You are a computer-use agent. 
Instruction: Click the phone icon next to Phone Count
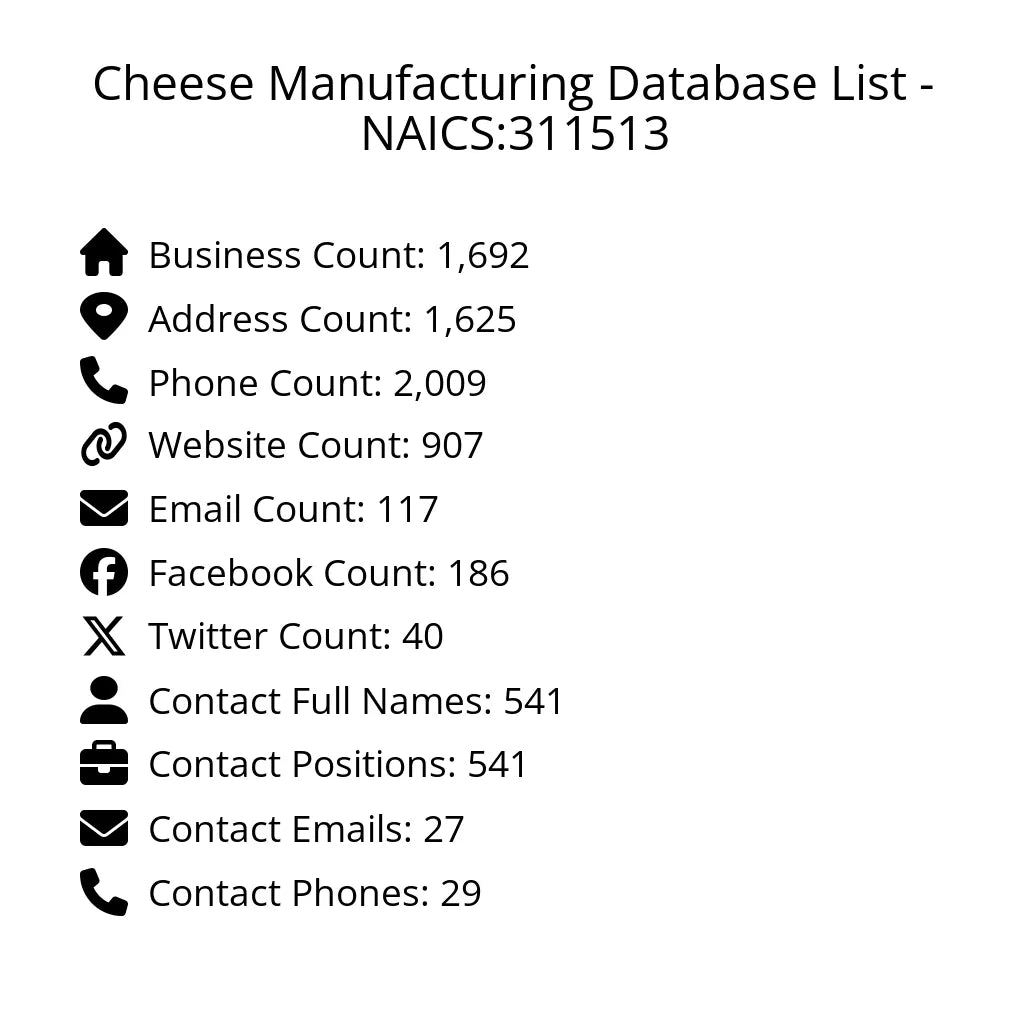(x=104, y=381)
